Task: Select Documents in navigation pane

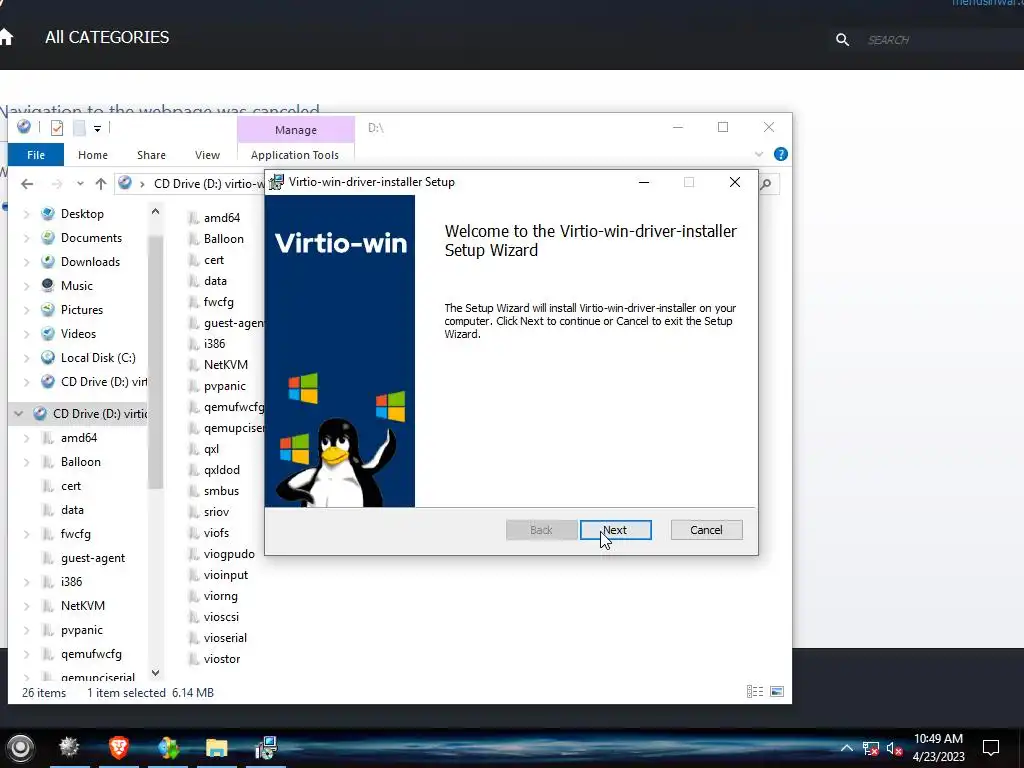Action: pyautogui.click(x=91, y=238)
